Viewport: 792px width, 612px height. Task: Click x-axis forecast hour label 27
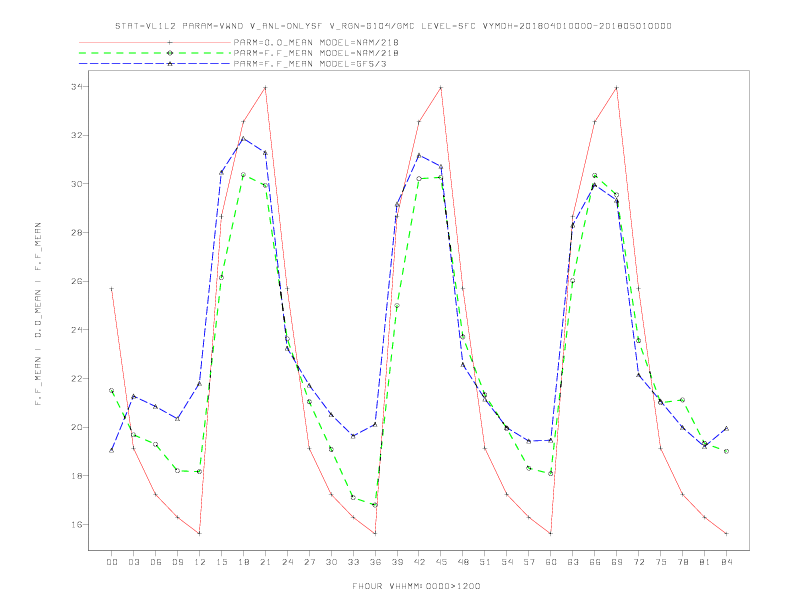[309, 562]
